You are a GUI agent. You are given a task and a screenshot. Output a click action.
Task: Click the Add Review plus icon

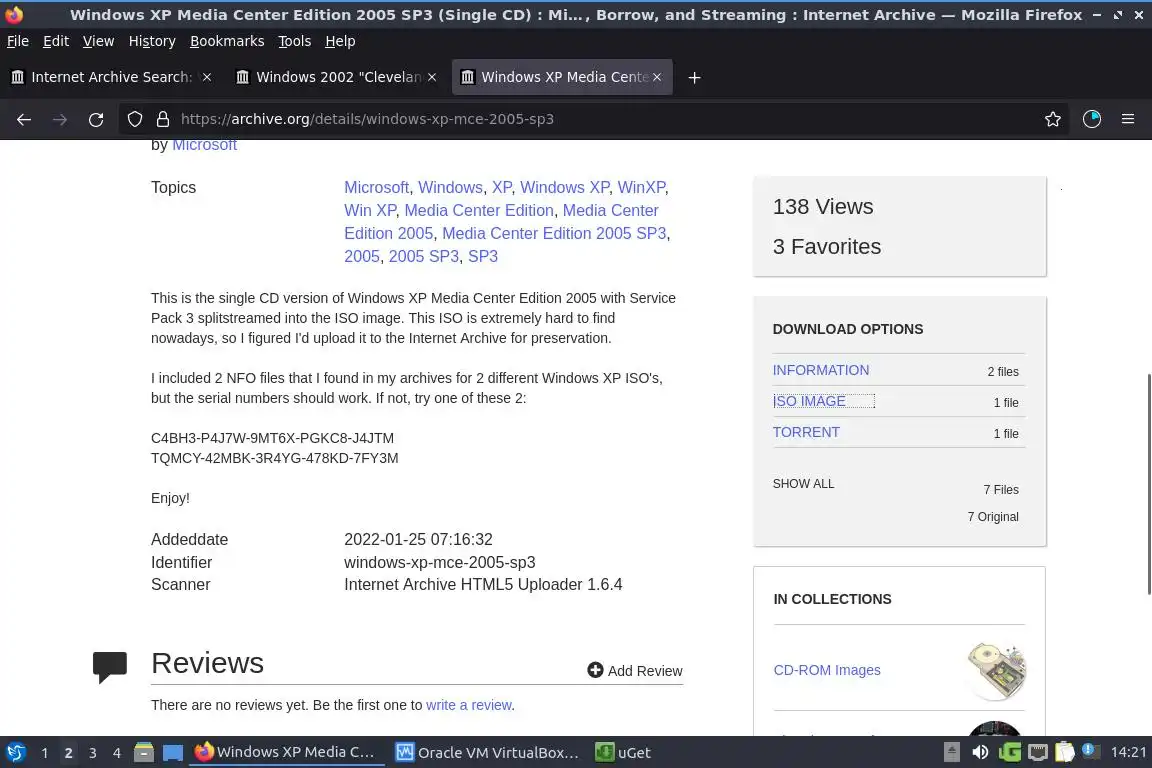[595, 670]
